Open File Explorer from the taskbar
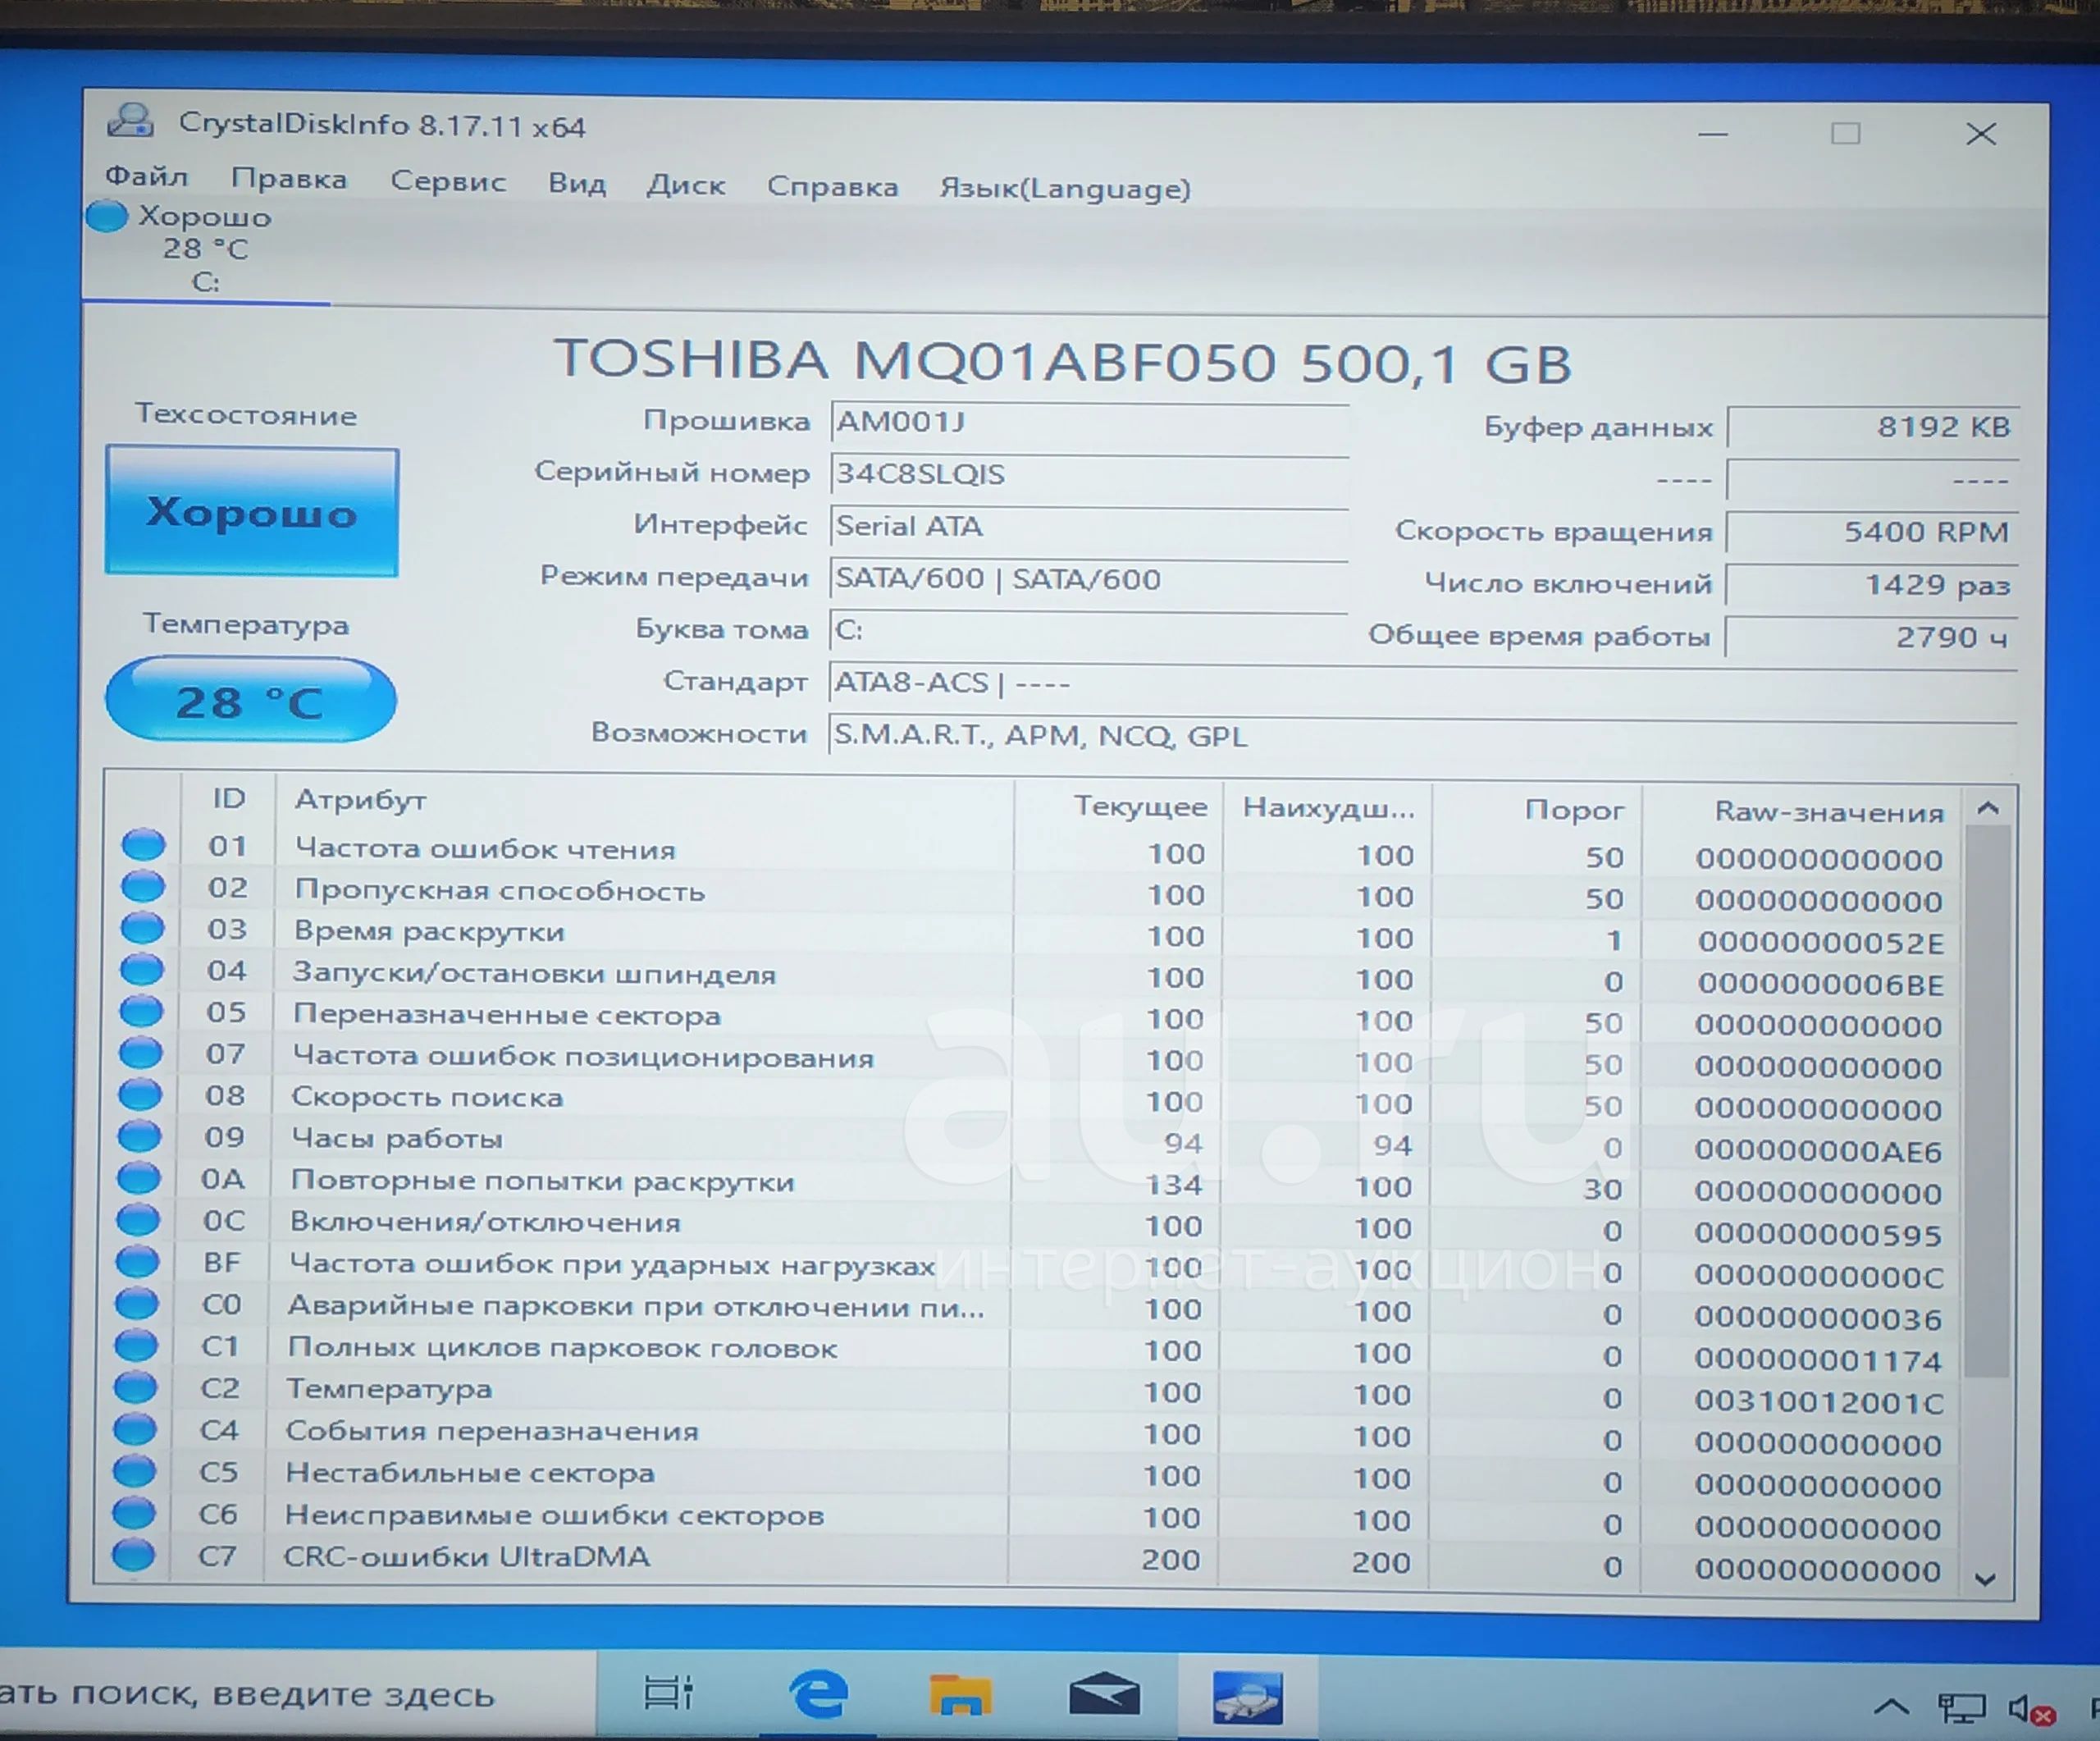2100x1741 pixels. [x=960, y=1696]
